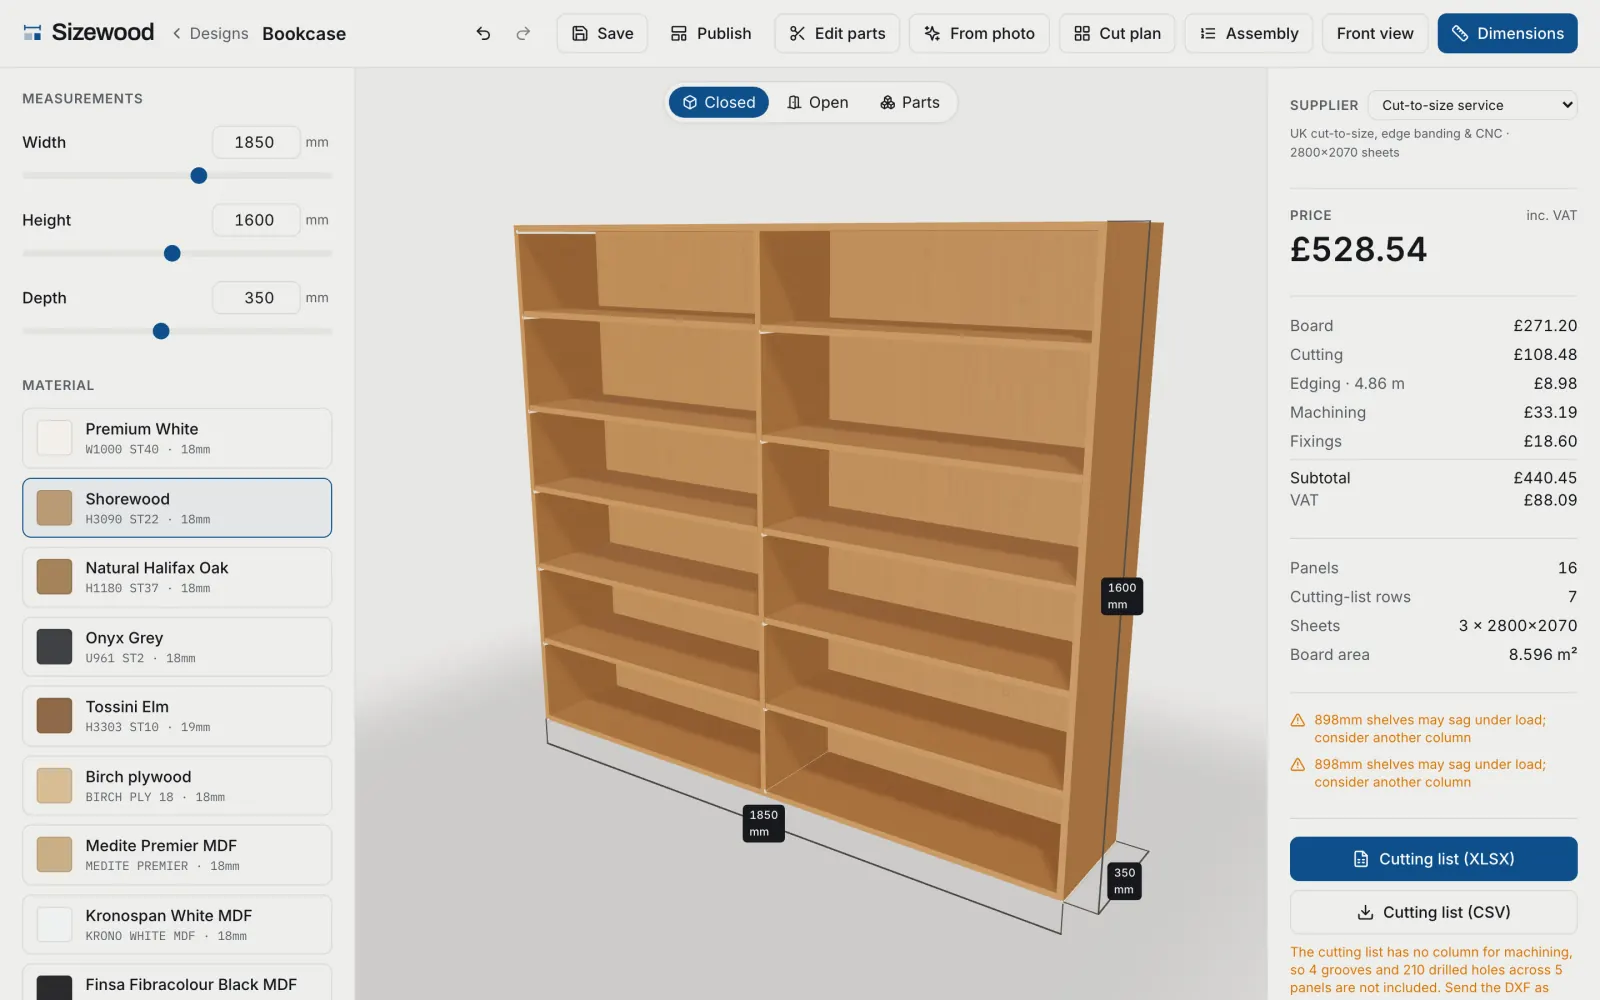Toggle Dimensions display
The image size is (1600, 1000).
click(1507, 33)
